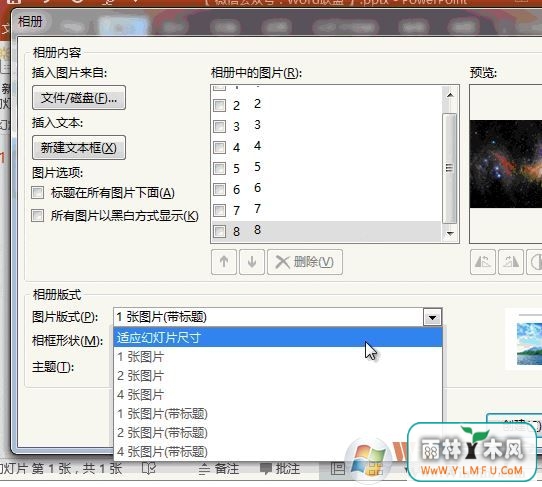Viewport: 542px width, 487px height.
Task: Select picture row 8 in the list
Action: (326, 231)
